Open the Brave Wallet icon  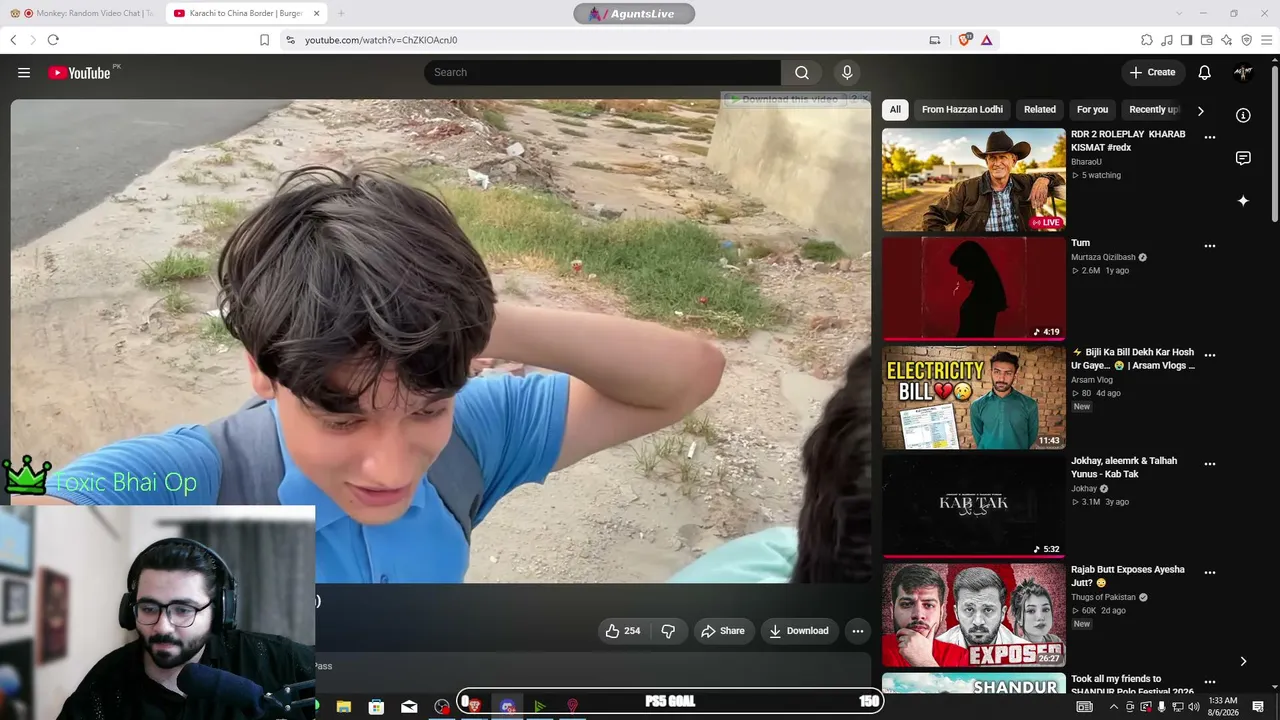(x=1206, y=40)
